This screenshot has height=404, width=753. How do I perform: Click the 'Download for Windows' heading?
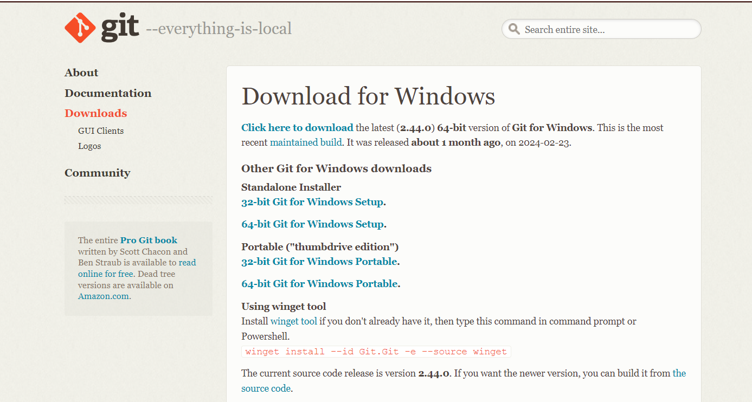[368, 96]
